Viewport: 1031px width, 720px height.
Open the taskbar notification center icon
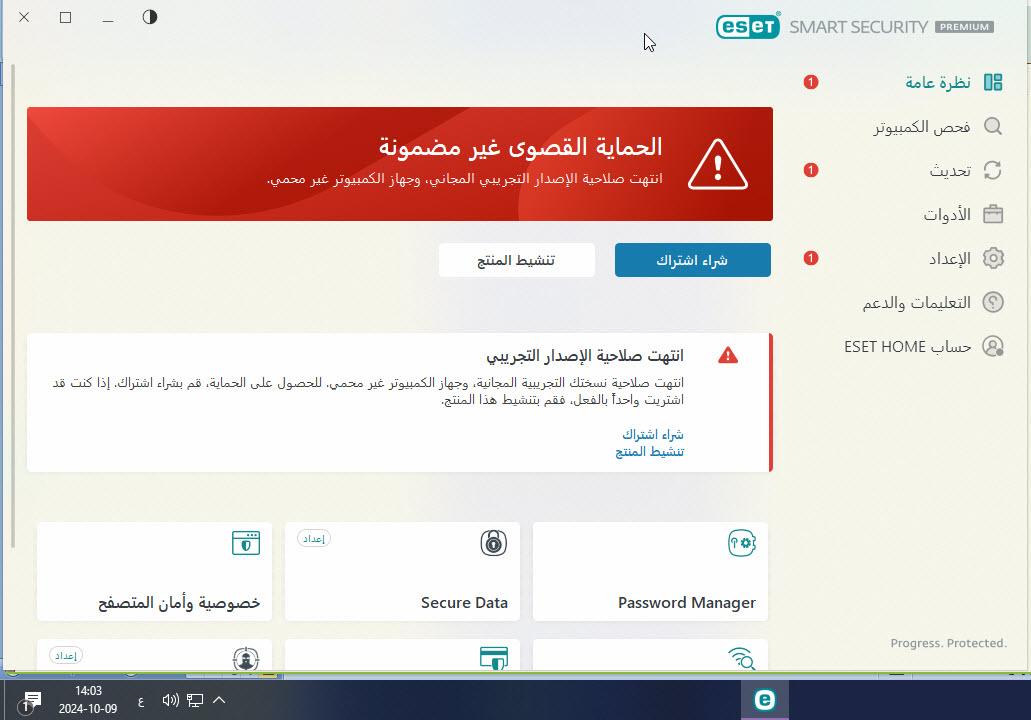pos(29,701)
